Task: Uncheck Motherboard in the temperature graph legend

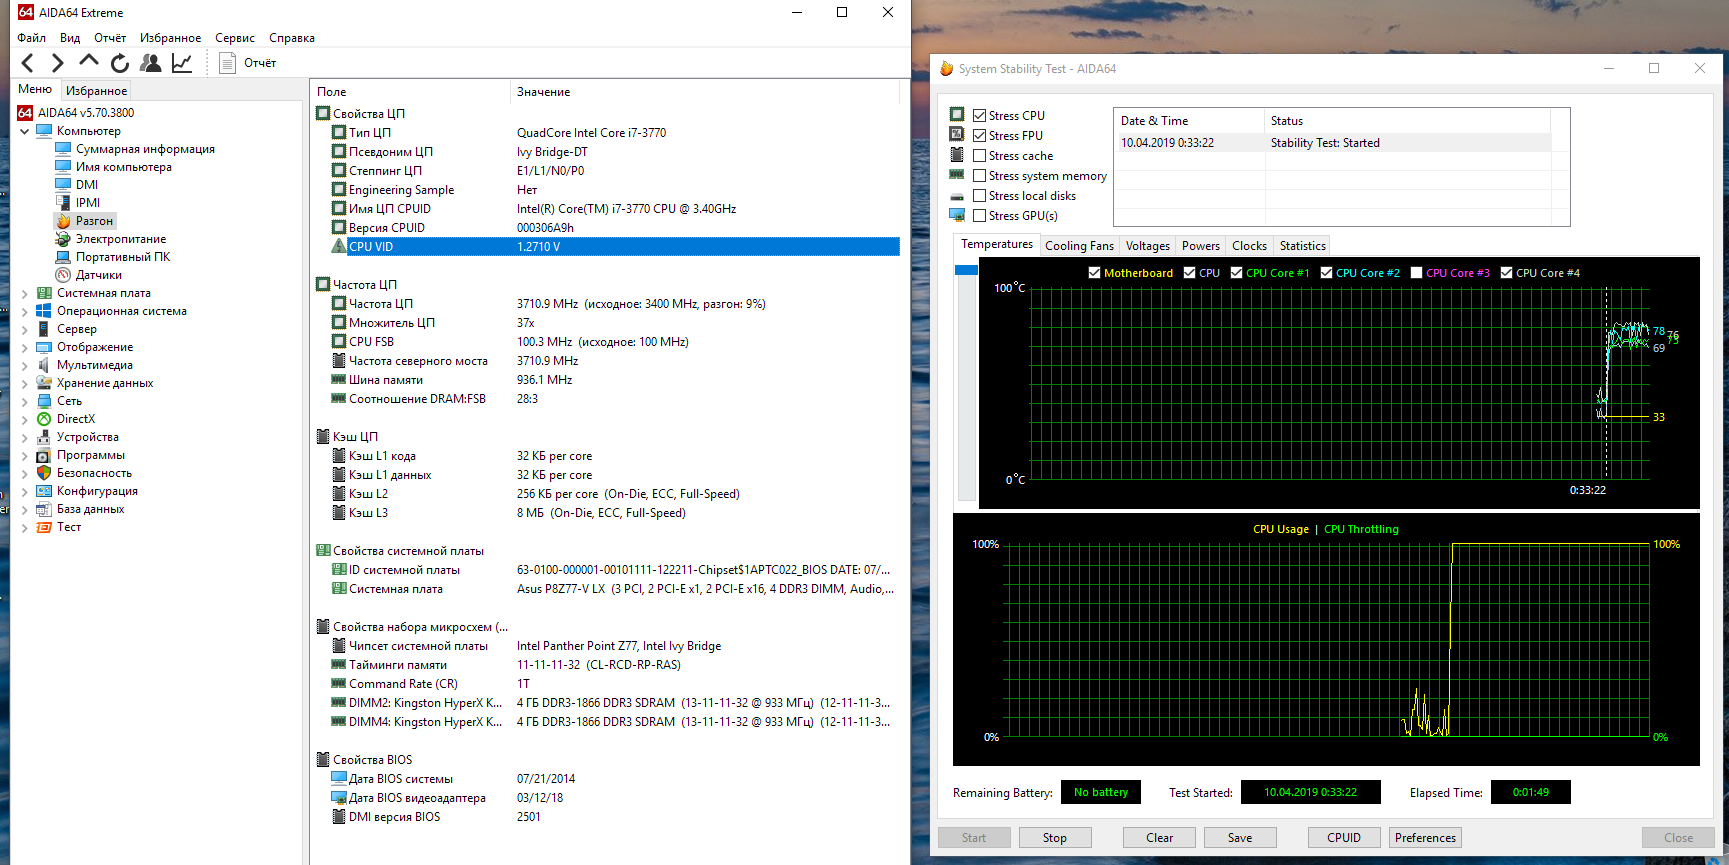Action: click(1095, 273)
